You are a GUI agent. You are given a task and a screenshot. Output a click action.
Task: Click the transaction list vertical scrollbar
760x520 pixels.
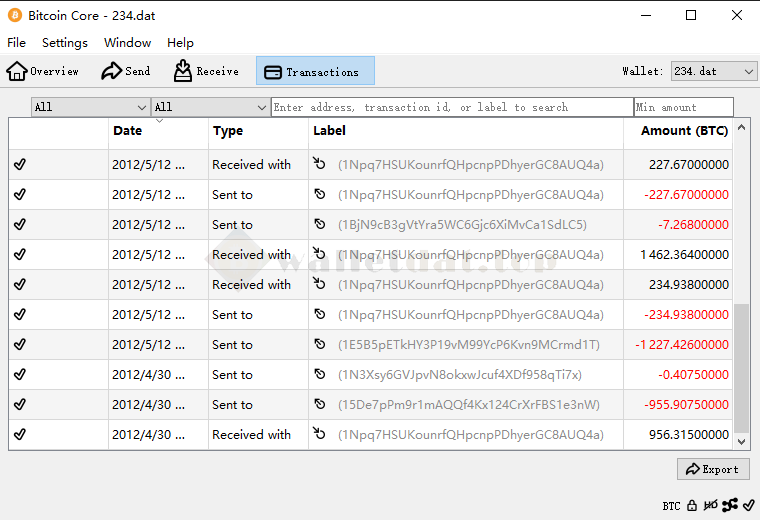click(x=741, y=370)
